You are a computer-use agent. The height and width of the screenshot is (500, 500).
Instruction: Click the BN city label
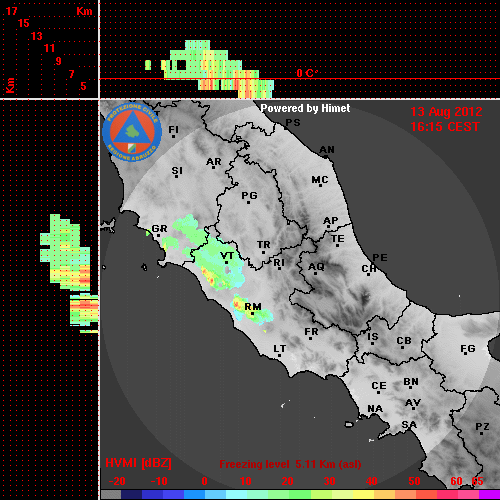tap(411, 382)
